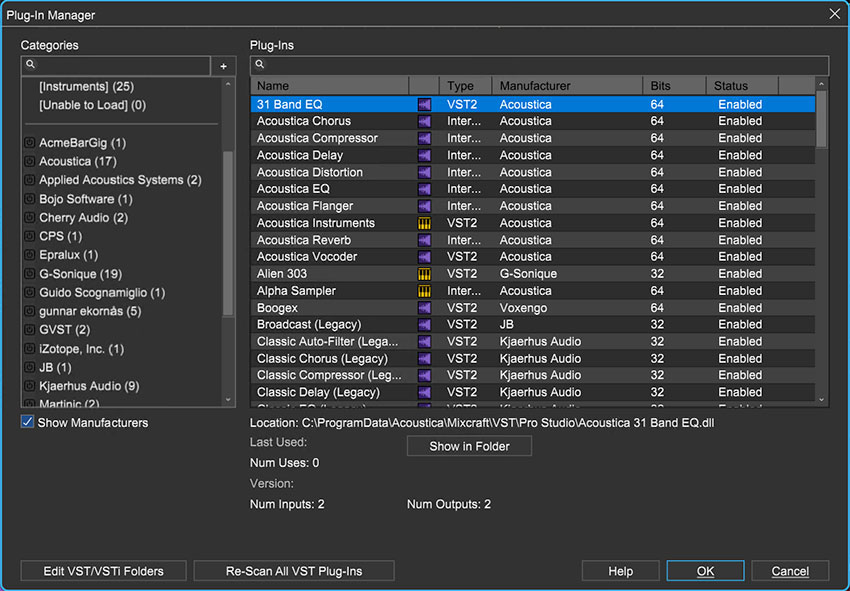Image resolution: width=850 pixels, height=591 pixels.
Task: Click the effect icon beside Acoustica Distortion
Action: click(x=424, y=172)
